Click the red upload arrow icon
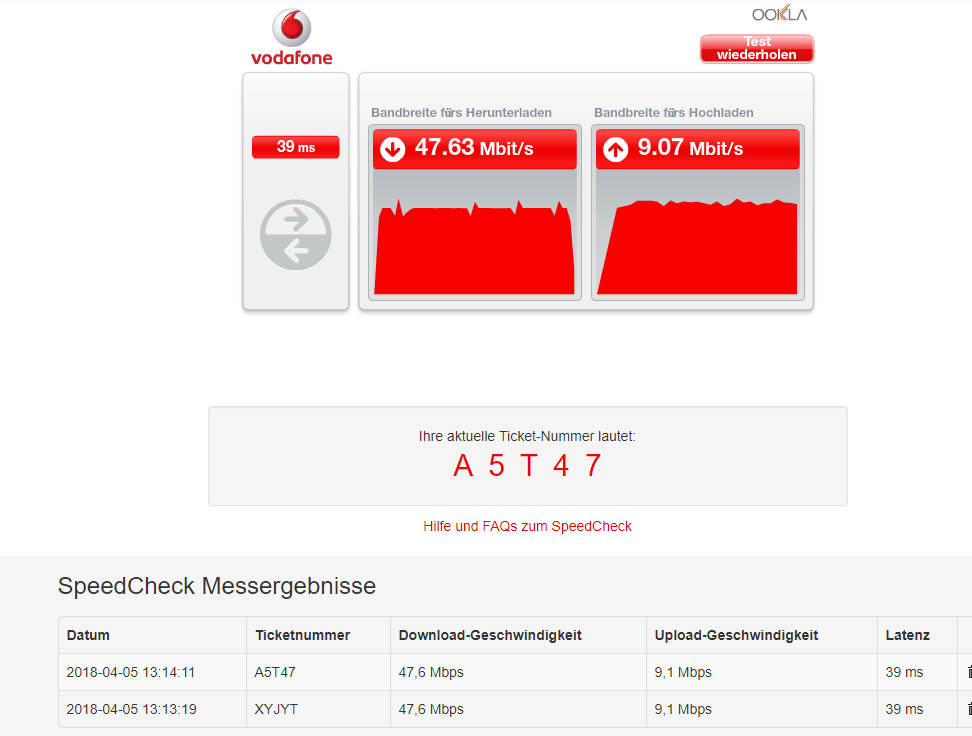This screenshot has height=736, width=972. (x=614, y=149)
